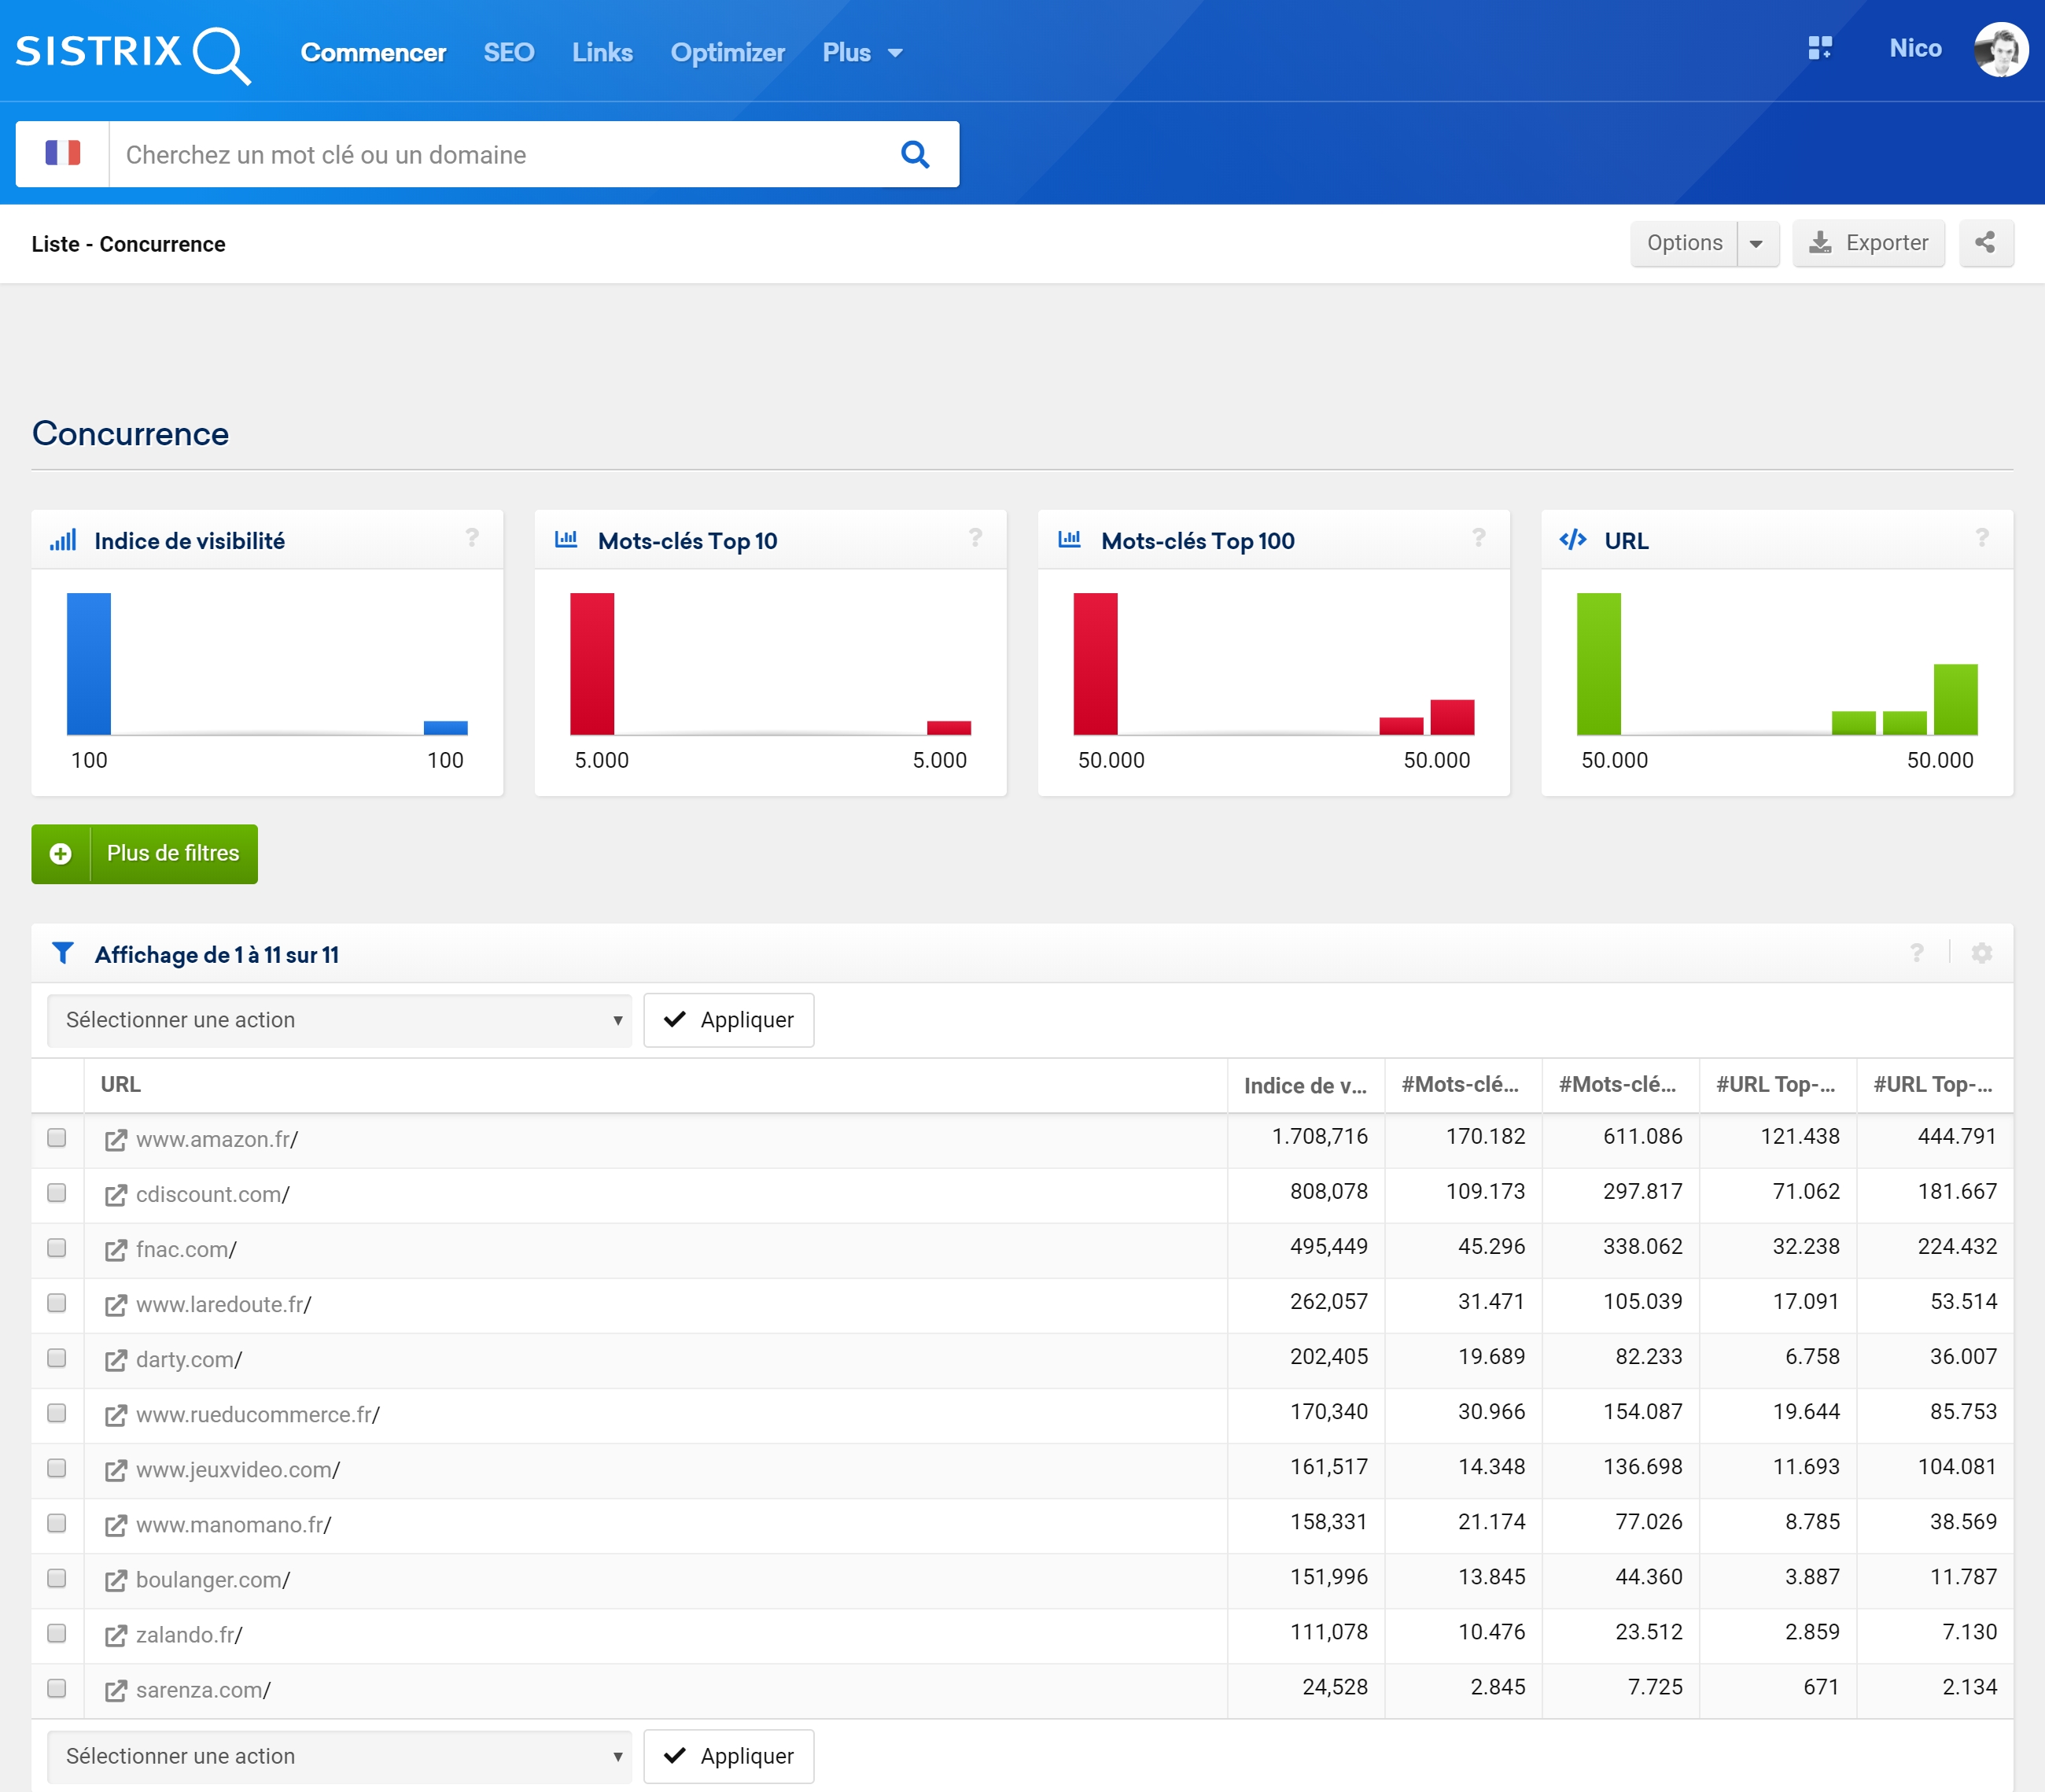
Task: Open external link icon for cdiscount.com
Action: pos(116,1195)
